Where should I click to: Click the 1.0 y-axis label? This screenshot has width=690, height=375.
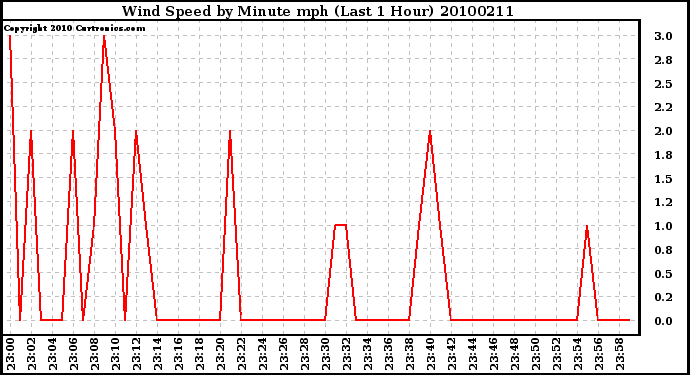point(663,226)
